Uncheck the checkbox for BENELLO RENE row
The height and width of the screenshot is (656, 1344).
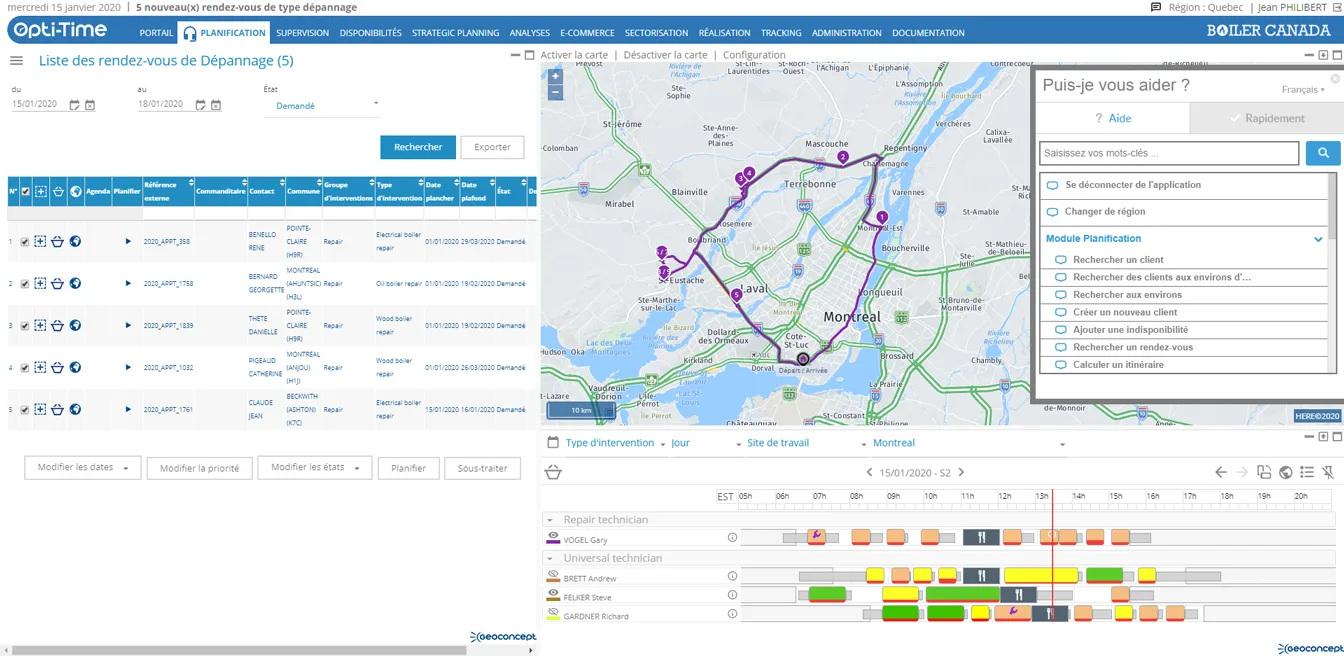tap(25, 241)
